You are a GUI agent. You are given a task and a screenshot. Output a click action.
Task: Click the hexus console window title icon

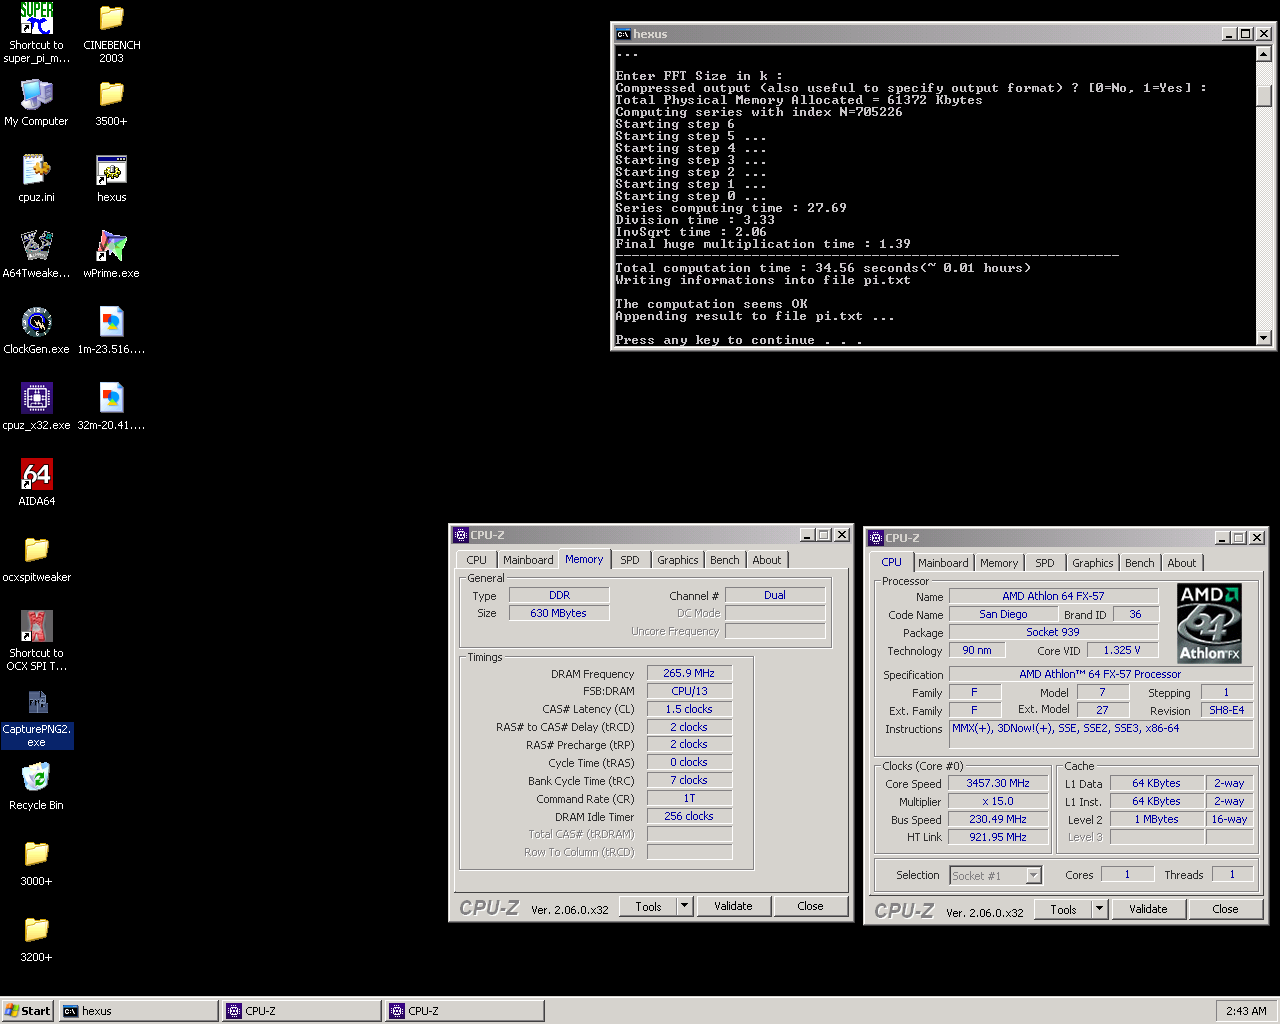tap(623, 34)
